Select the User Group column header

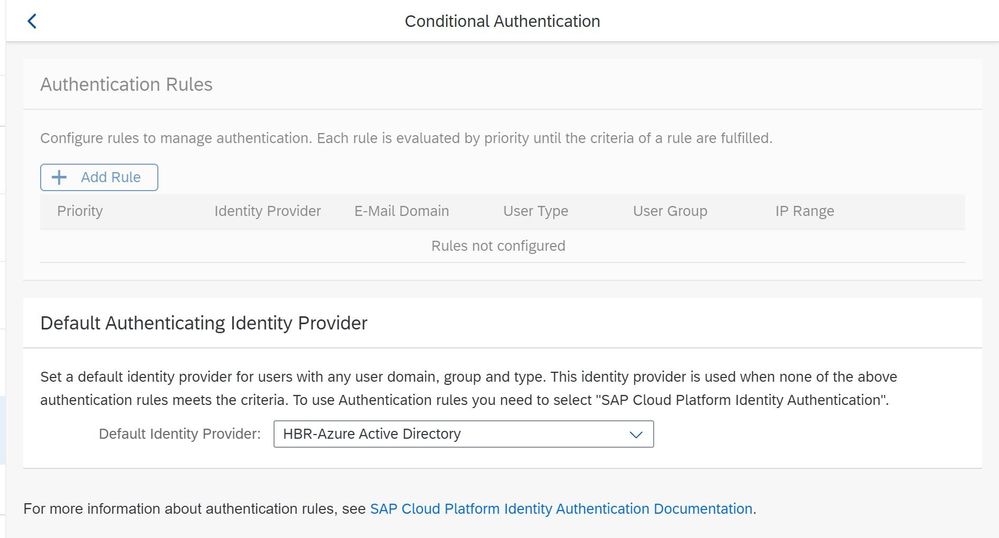[669, 211]
